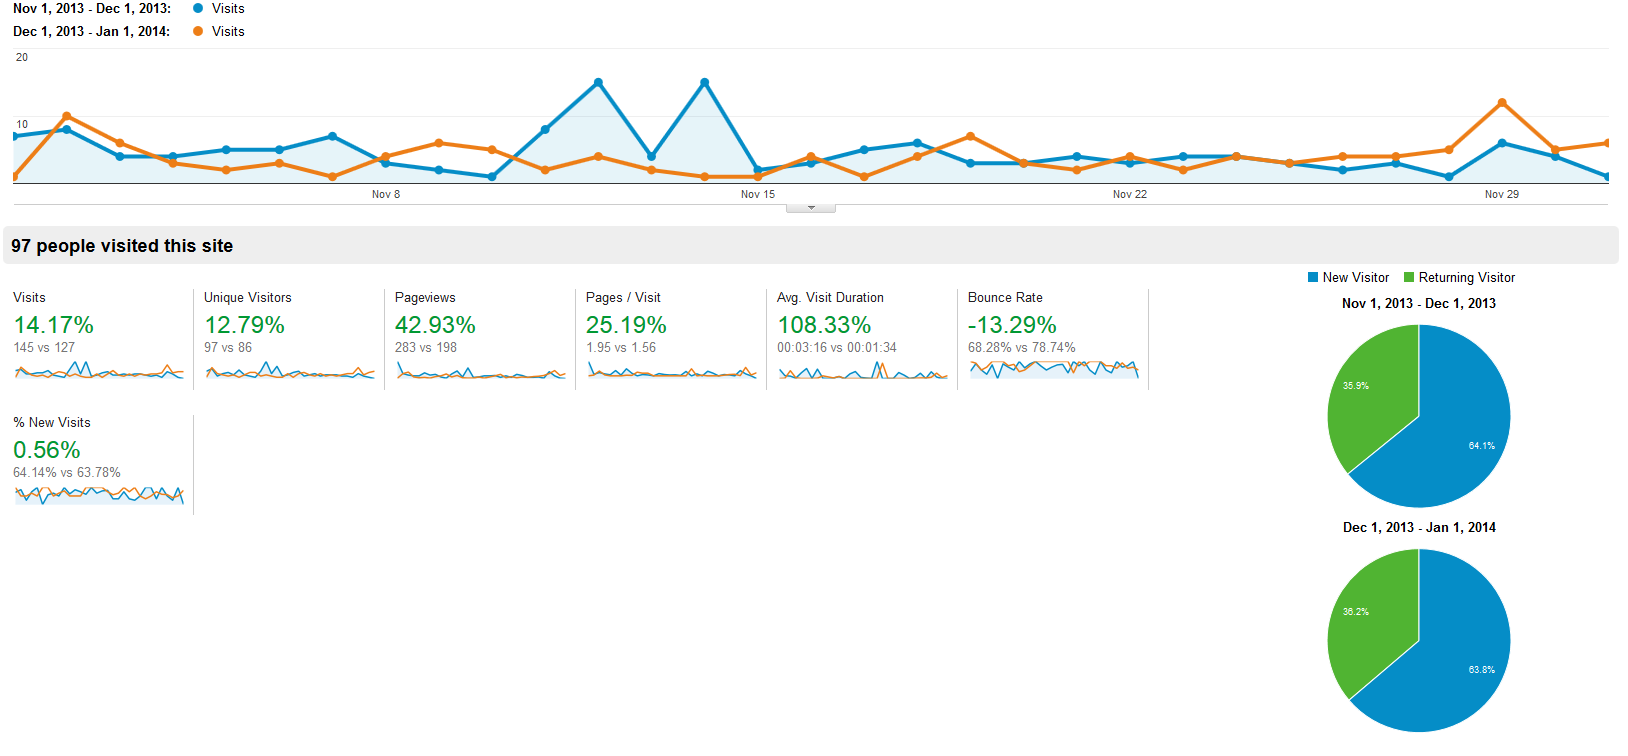Click the blue New Visitor legend square
1628x756 pixels.
[1313, 278]
